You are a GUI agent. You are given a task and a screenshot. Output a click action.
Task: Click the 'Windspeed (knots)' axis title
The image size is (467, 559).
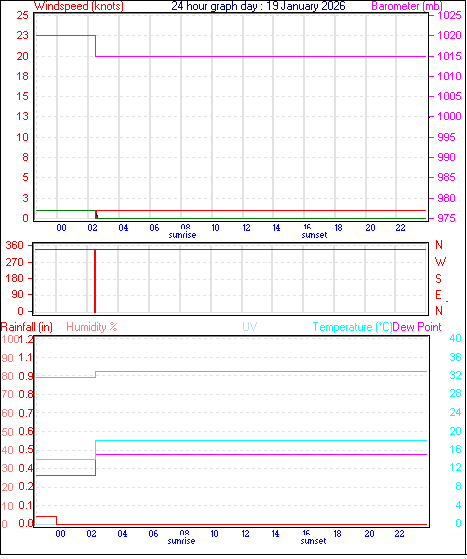[x=79, y=6]
